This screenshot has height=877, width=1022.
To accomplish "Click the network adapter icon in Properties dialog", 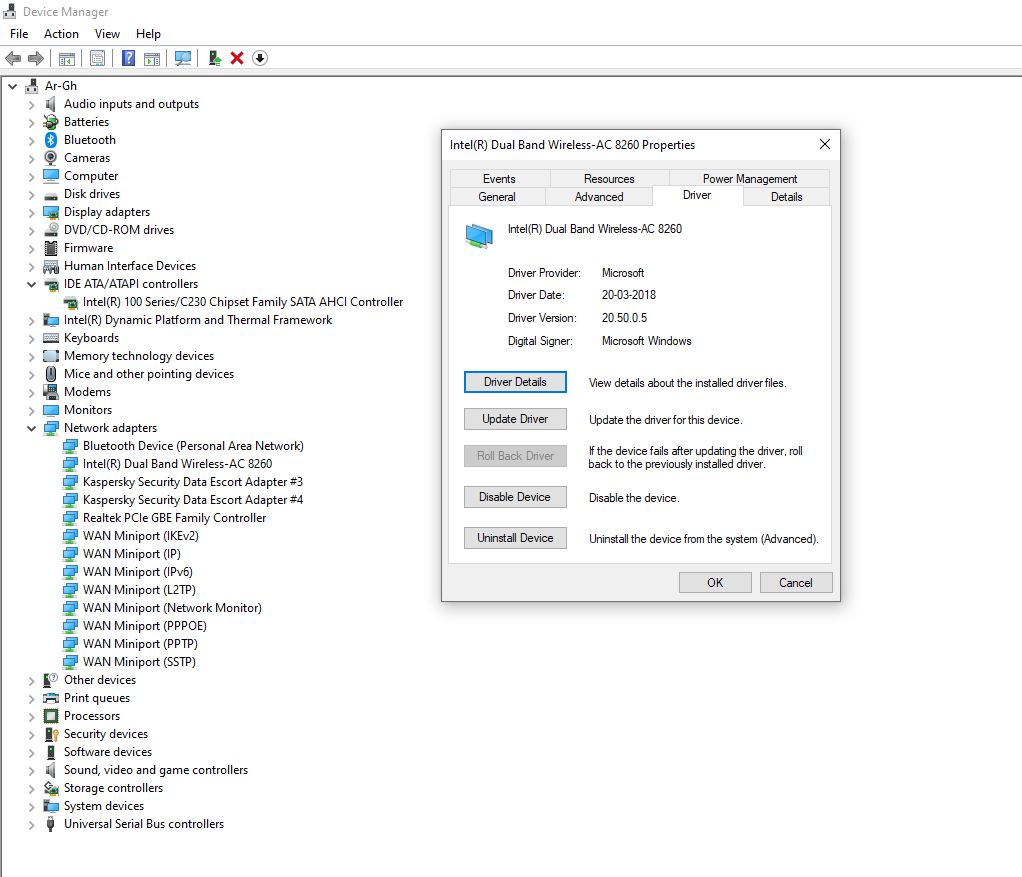I will [x=479, y=235].
